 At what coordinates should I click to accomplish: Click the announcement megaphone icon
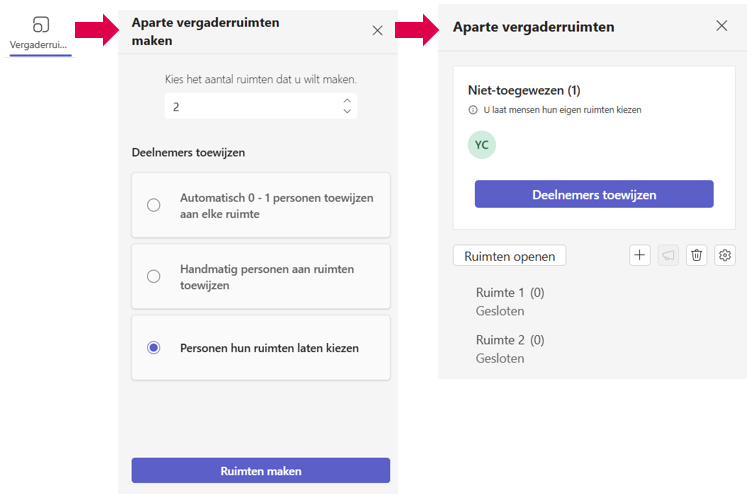(668, 255)
